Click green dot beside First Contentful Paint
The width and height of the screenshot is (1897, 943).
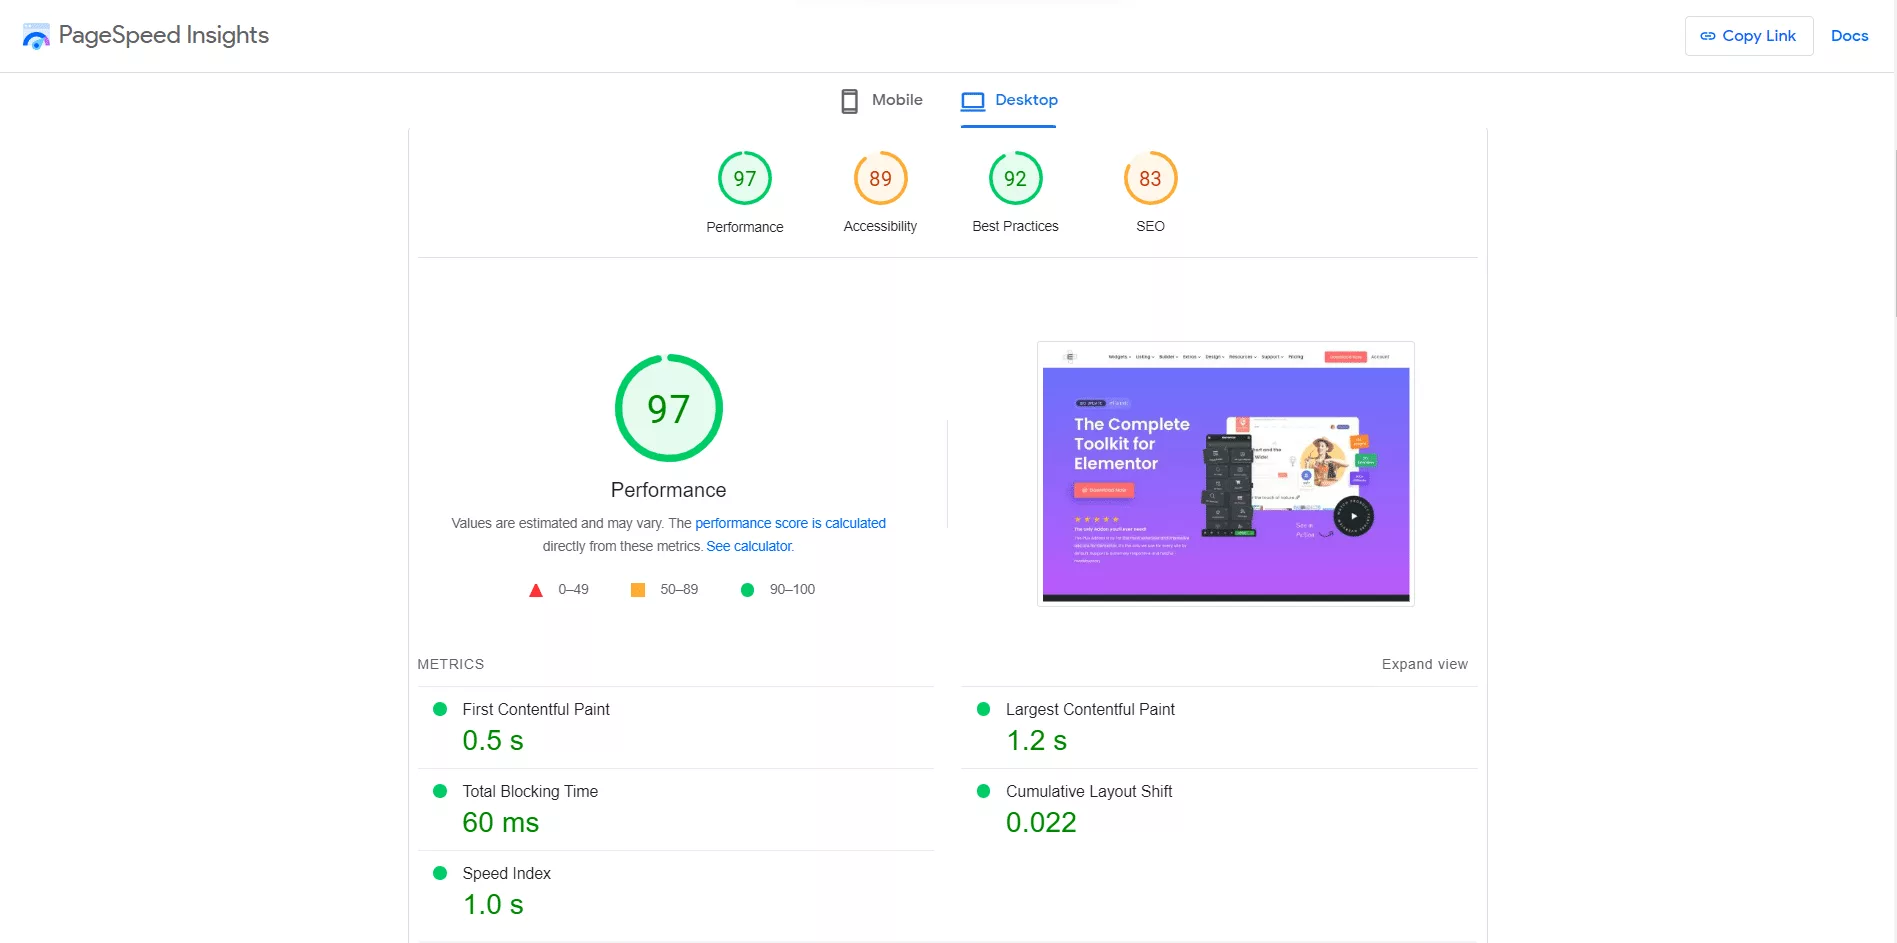click(x=440, y=709)
